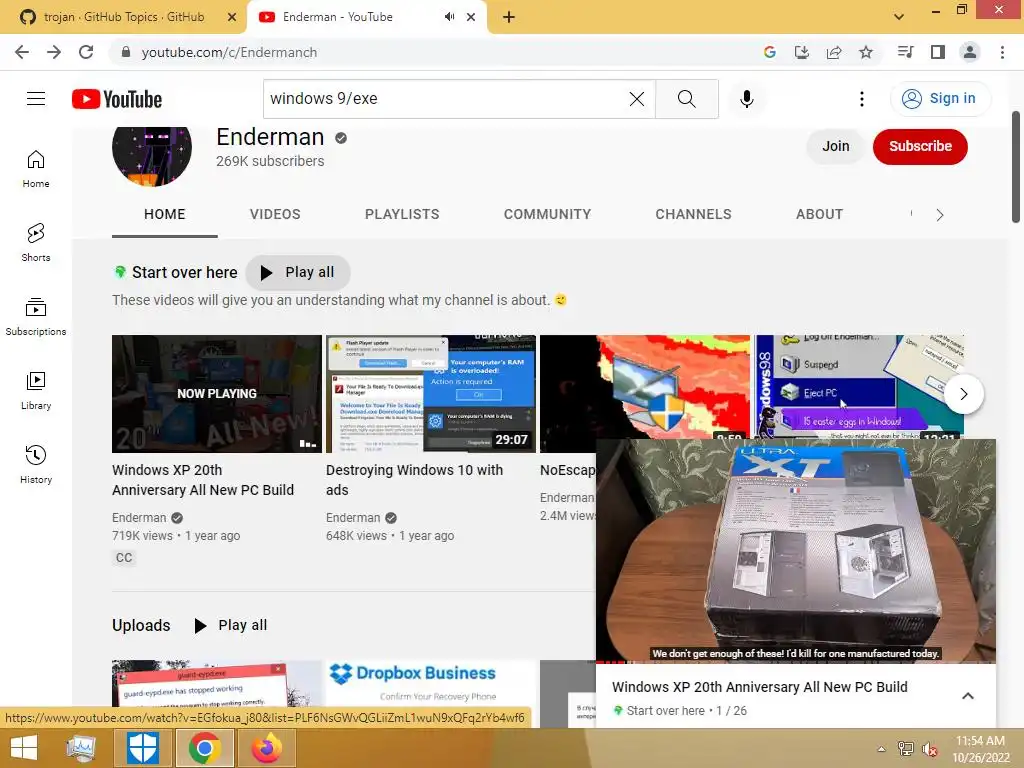This screenshot has width=1024, height=768.
Task: Switch to the VIDEOS tab
Action: coord(275,215)
